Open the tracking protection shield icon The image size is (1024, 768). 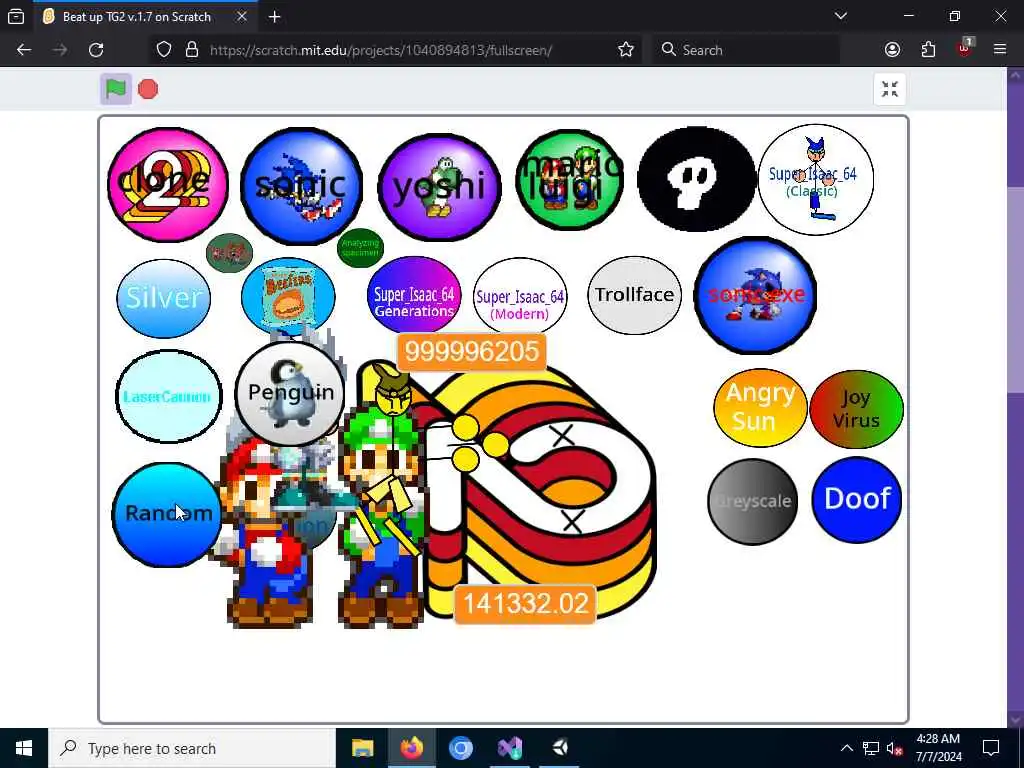click(164, 50)
